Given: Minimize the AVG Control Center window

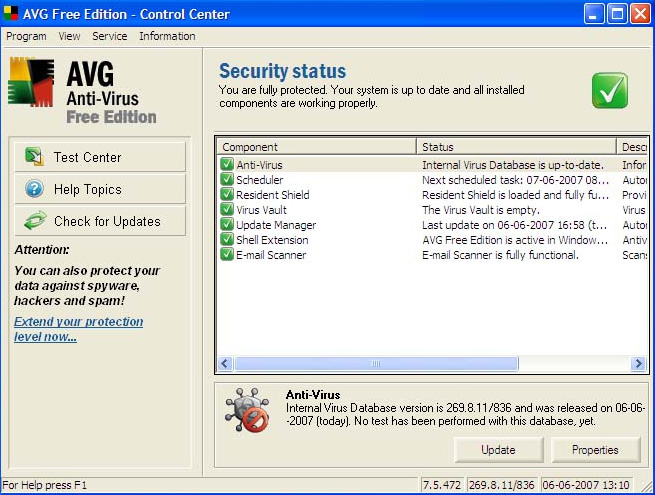Looking at the screenshot, I should pyautogui.click(x=594, y=14).
